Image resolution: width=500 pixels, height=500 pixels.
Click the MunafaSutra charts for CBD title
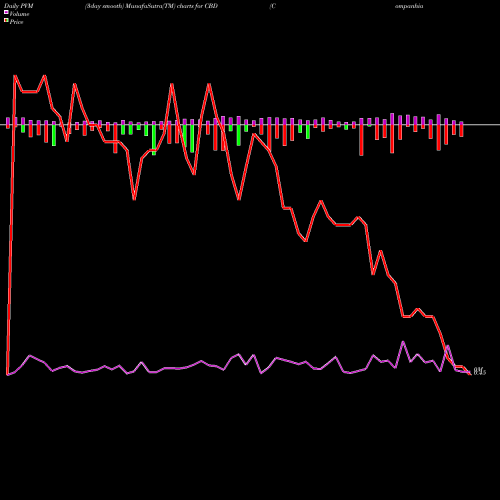point(151,6)
